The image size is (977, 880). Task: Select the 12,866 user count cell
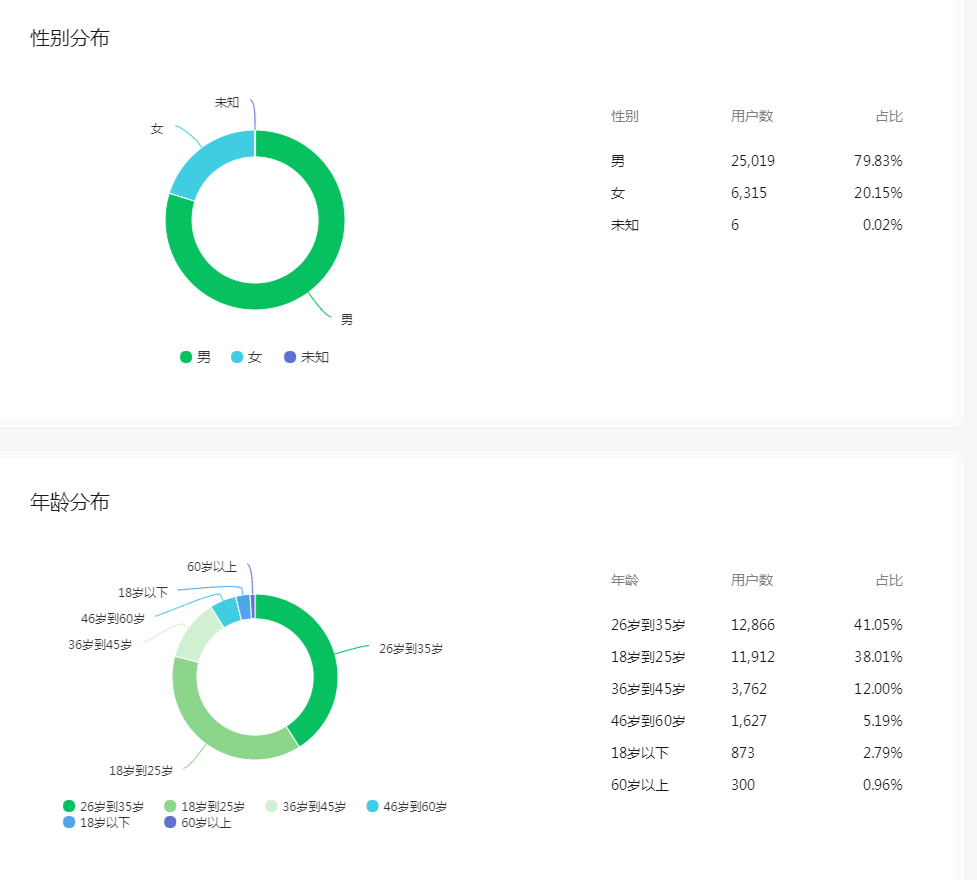pos(752,625)
